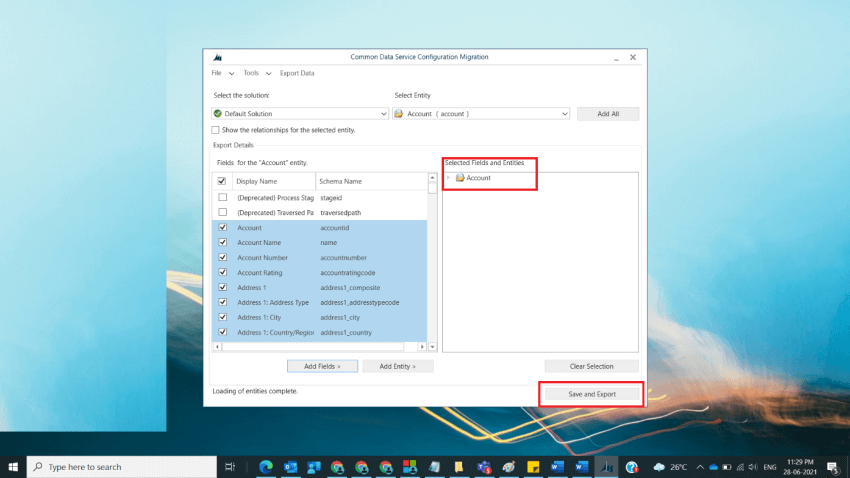Open the taskbar clock and date
The height and width of the screenshot is (478, 850).
click(800, 467)
